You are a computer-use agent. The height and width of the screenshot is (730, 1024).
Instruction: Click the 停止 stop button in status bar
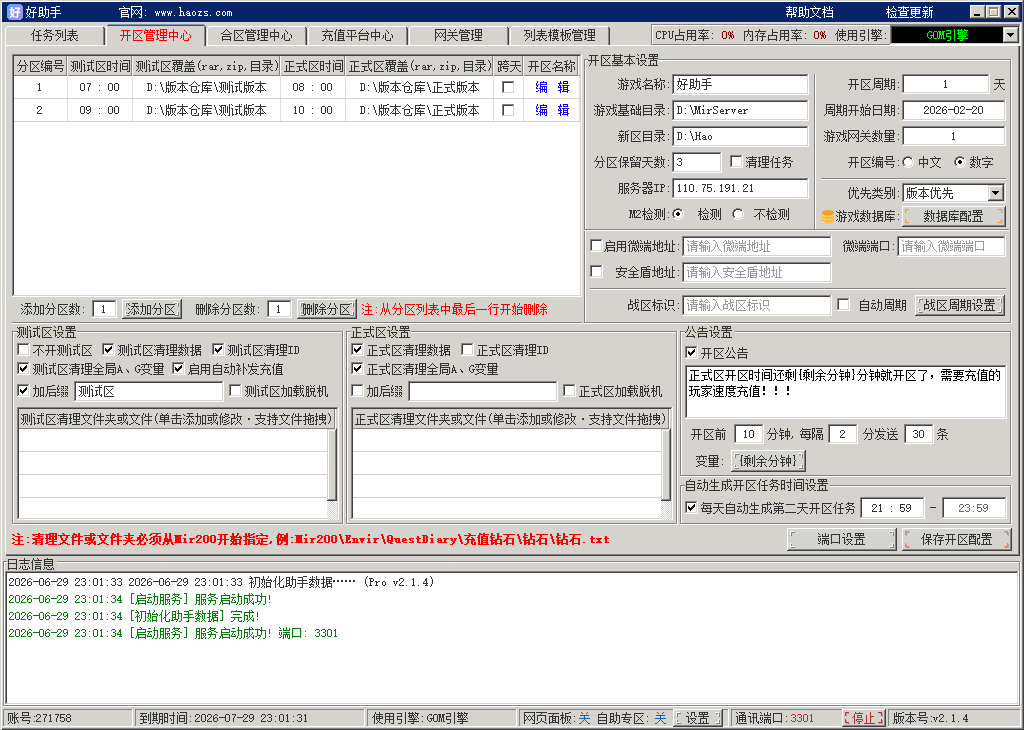click(x=863, y=718)
